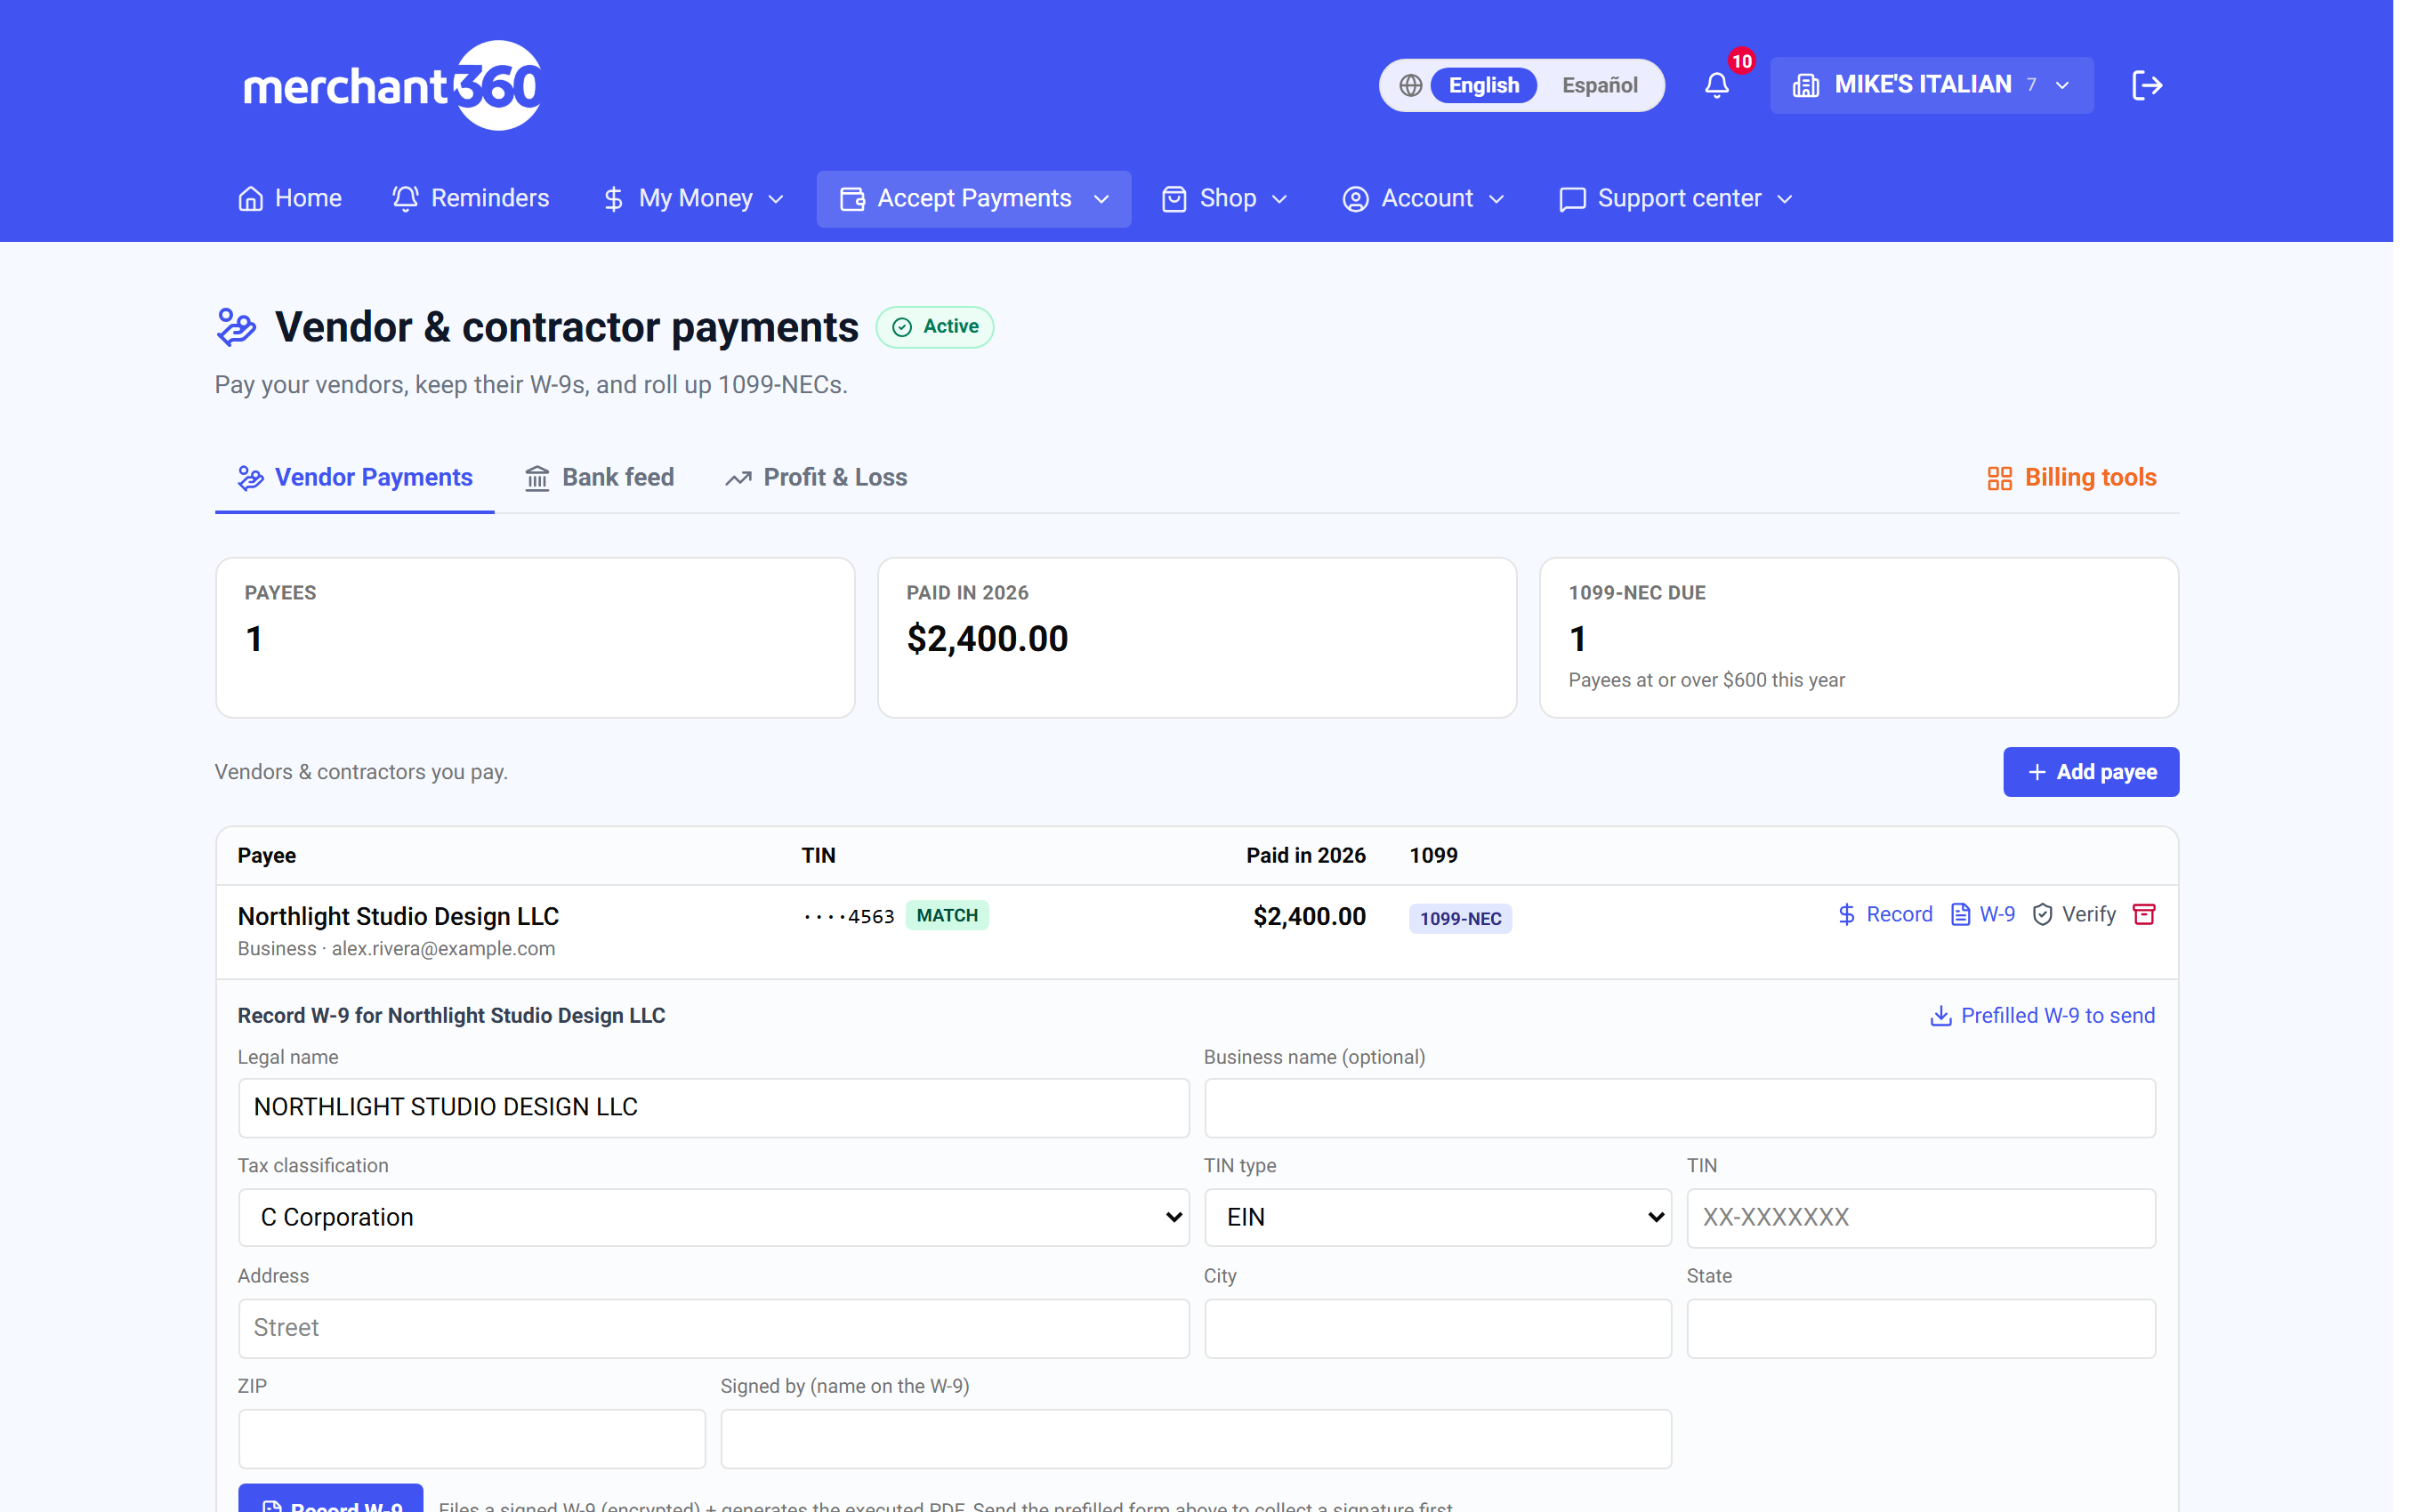Click the Legal name field
Viewport: 2420px width, 1512px height.
[714, 1108]
